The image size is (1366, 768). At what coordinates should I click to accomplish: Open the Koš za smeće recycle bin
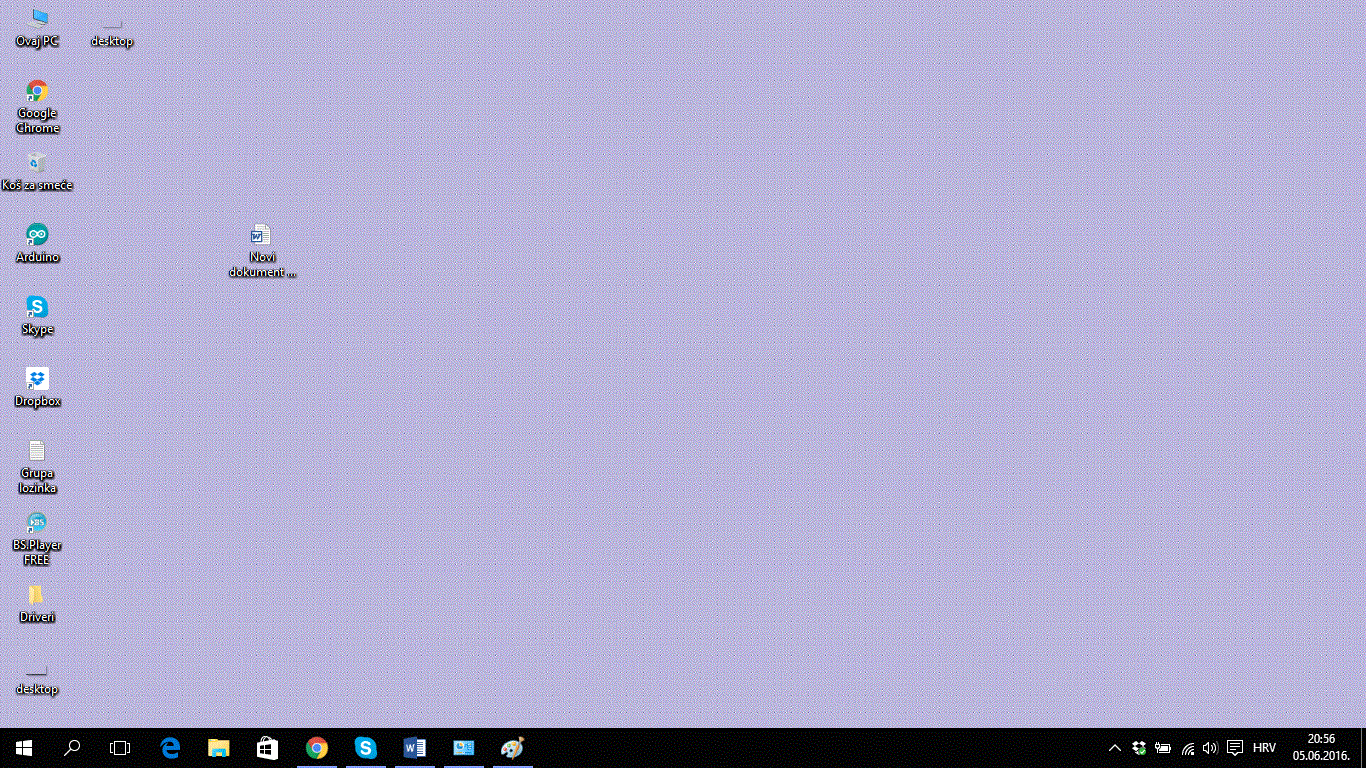(x=37, y=168)
